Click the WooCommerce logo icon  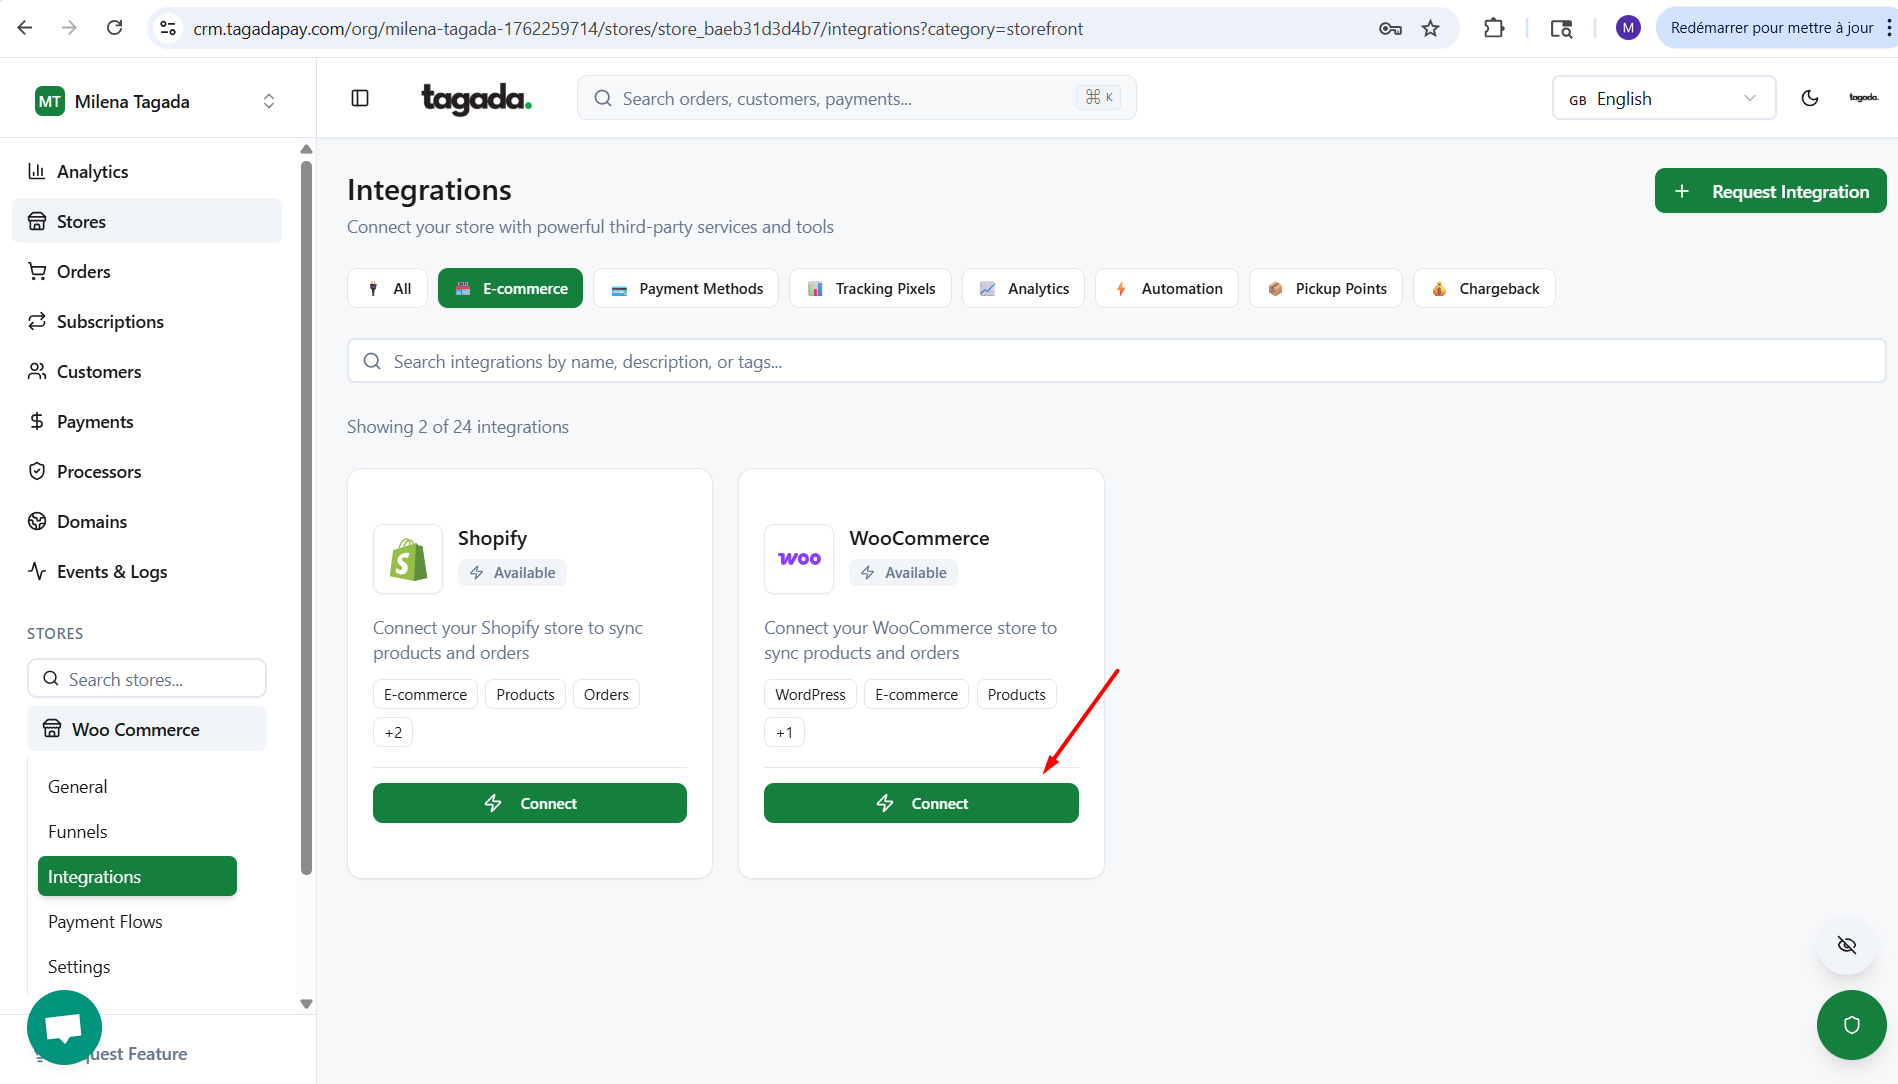[x=799, y=559]
